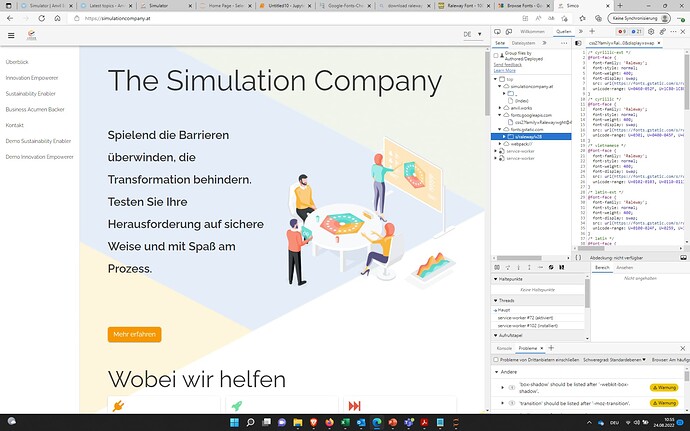Click the pretty-print braces icon
The height and width of the screenshot is (431, 690).
pos(578,258)
